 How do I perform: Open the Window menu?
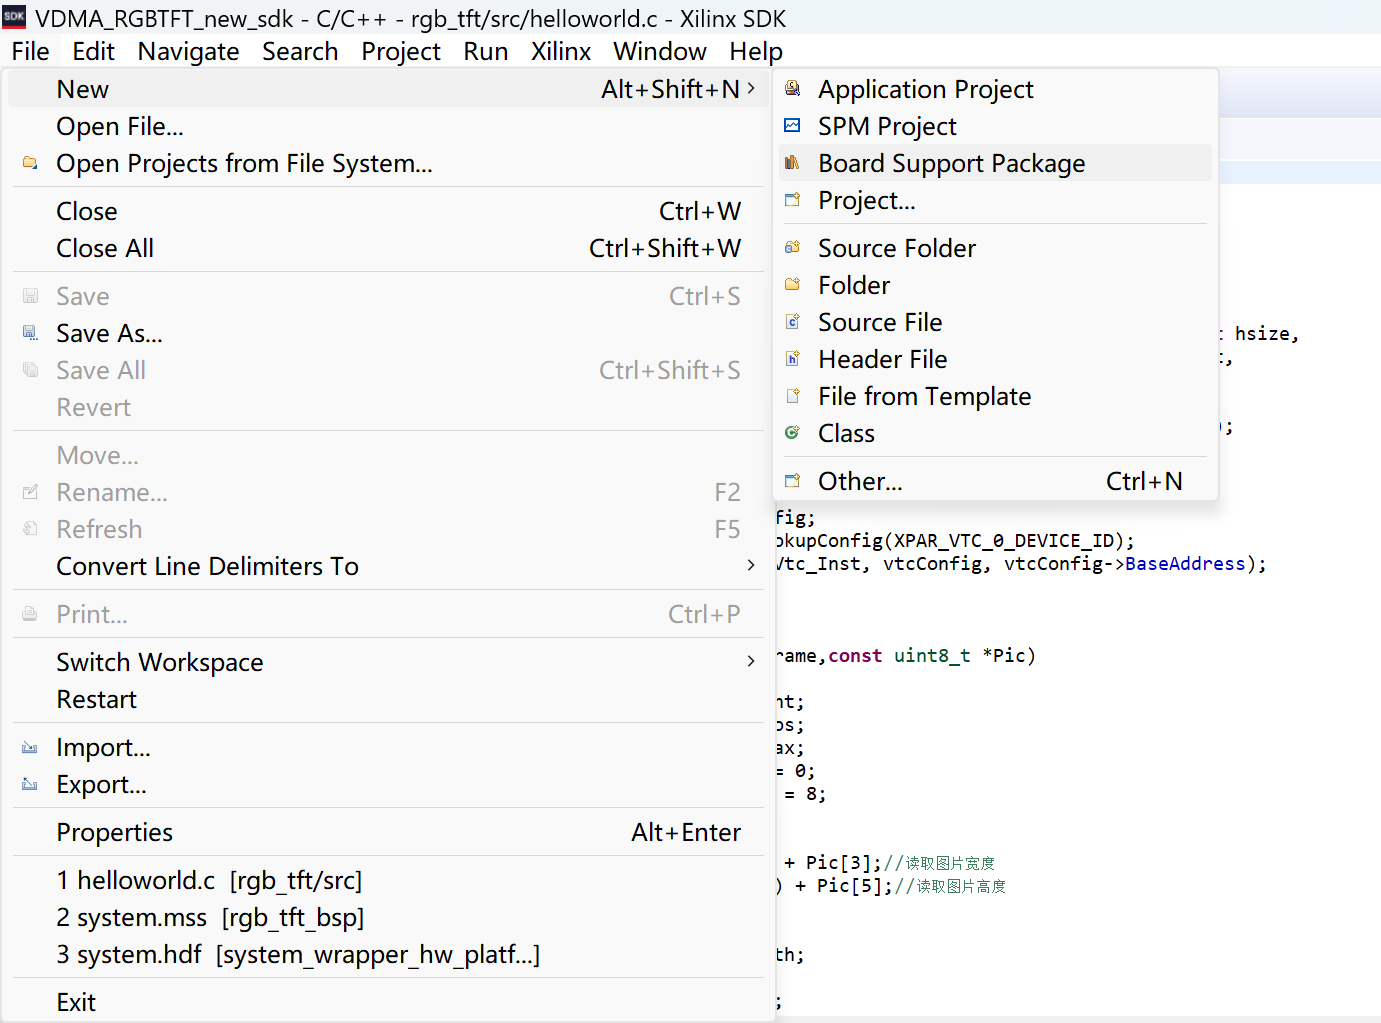tap(660, 52)
